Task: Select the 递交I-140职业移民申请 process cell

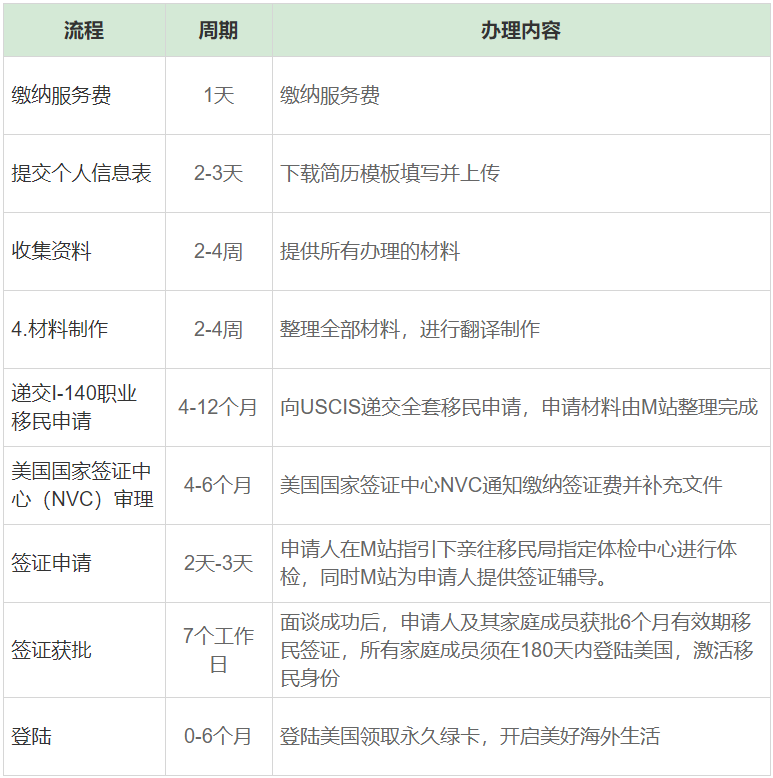Action: point(74,407)
